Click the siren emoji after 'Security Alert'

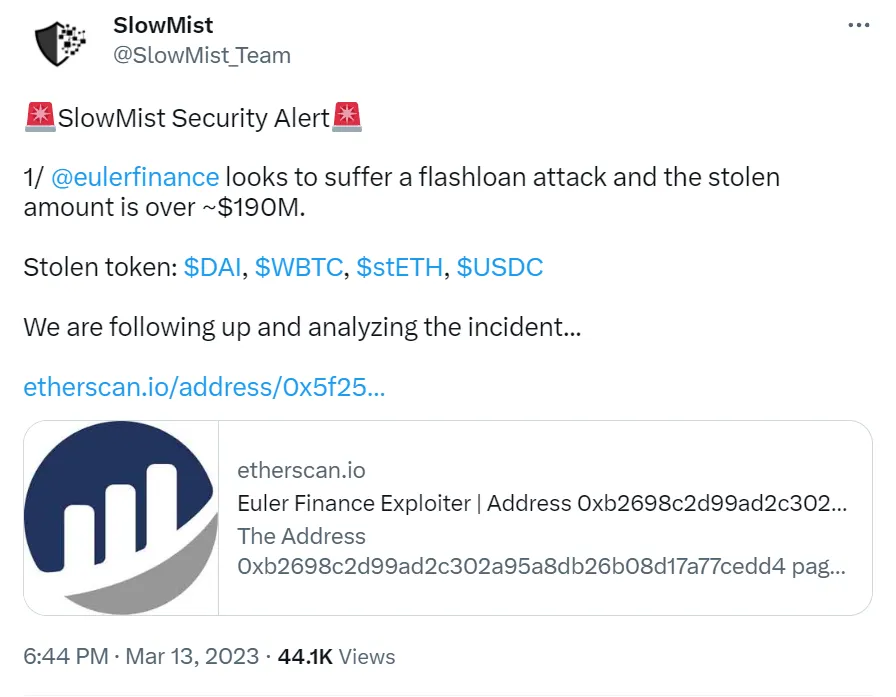[x=346, y=118]
